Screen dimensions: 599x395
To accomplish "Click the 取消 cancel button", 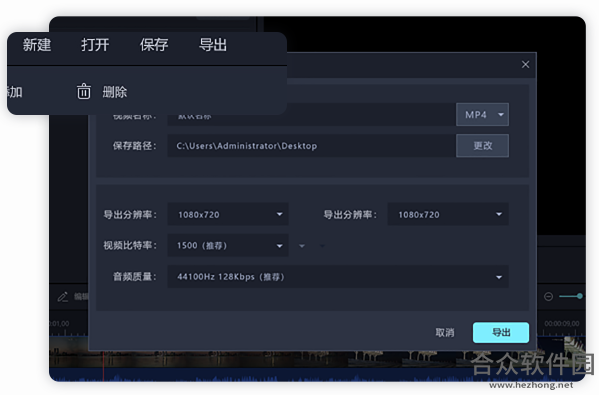I will (445, 333).
